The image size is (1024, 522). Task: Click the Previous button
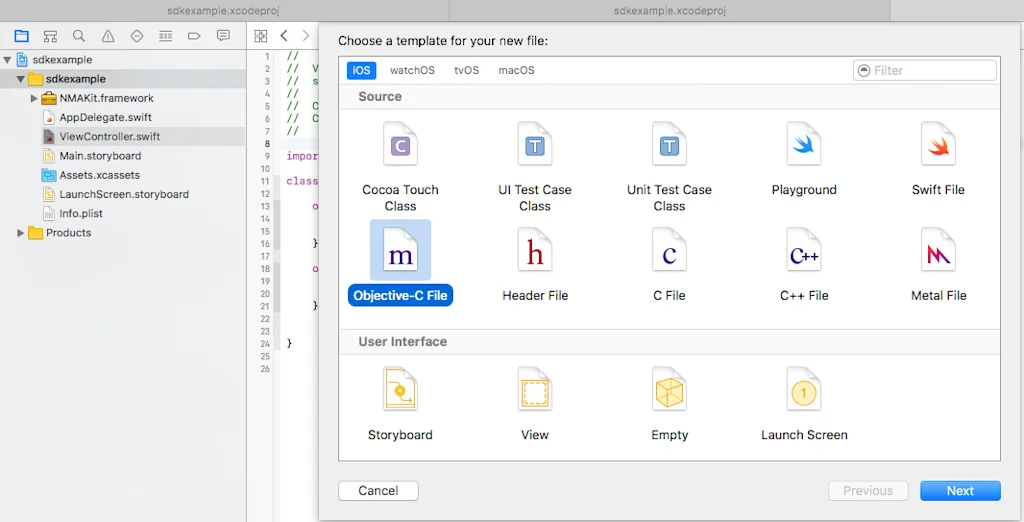(x=868, y=491)
